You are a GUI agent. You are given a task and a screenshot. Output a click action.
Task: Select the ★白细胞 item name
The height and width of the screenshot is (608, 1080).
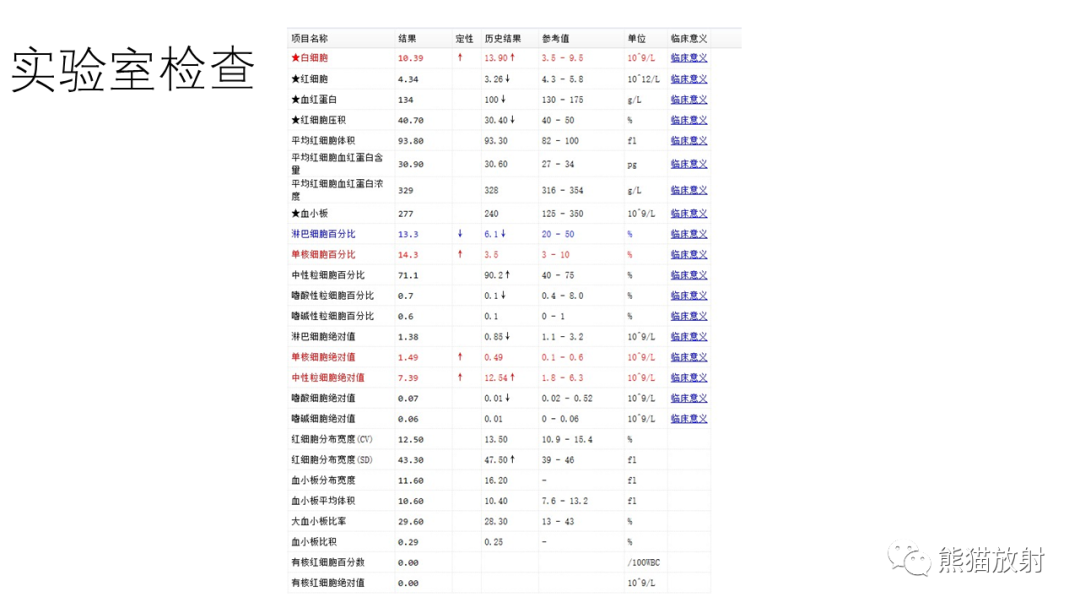click(x=309, y=58)
